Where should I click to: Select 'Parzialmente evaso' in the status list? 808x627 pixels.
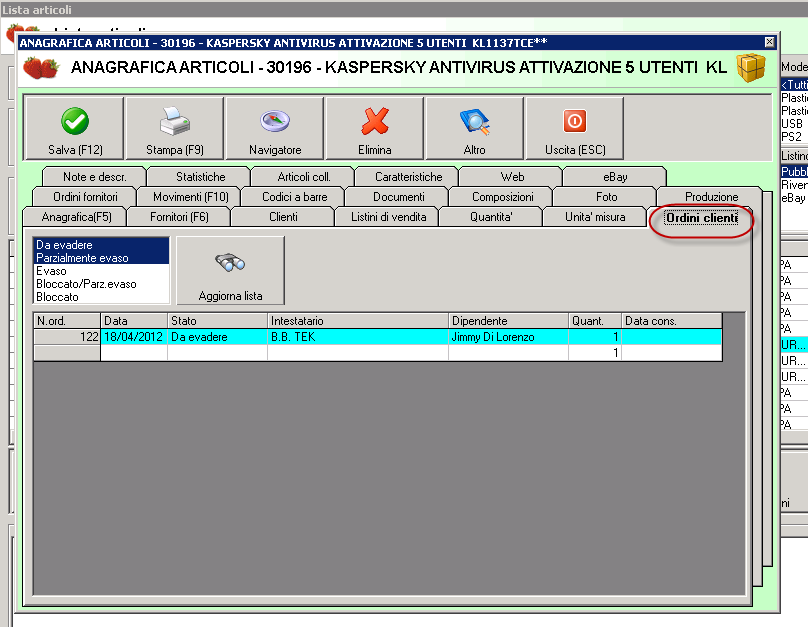(x=101, y=258)
